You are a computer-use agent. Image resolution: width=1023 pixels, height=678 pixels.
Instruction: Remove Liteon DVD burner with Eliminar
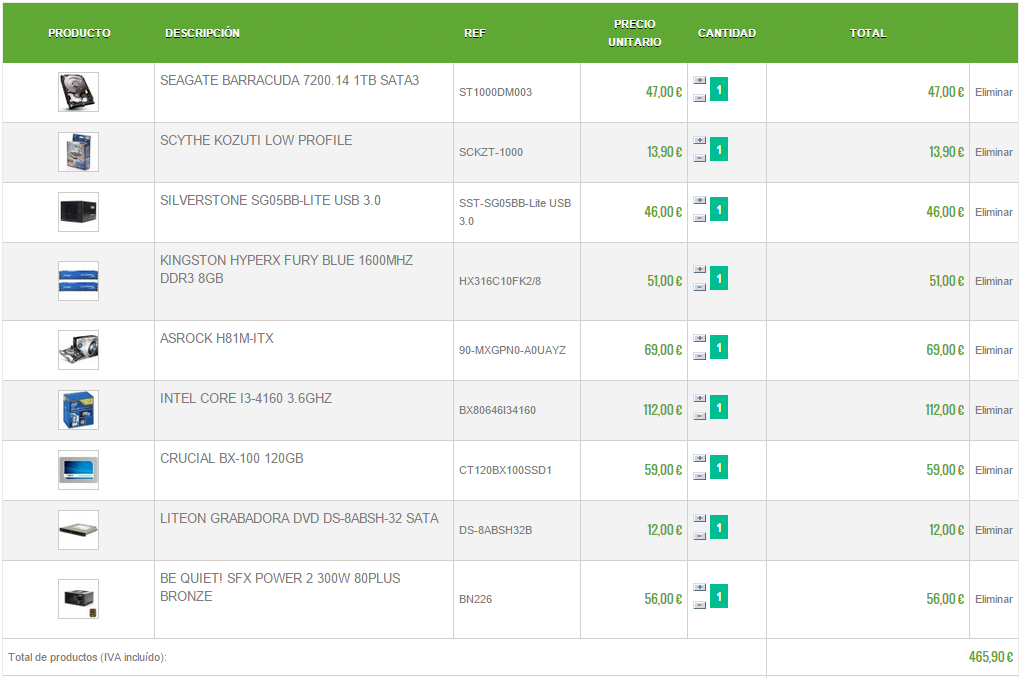pos(994,531)
